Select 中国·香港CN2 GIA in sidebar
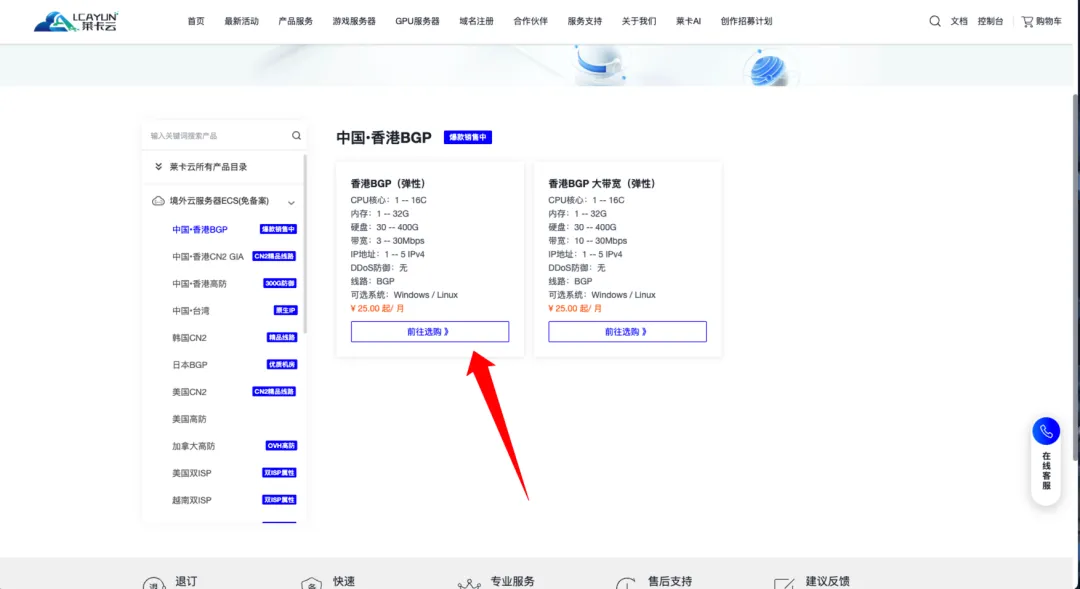This screenshot has height=589, width=1080. 208,257
